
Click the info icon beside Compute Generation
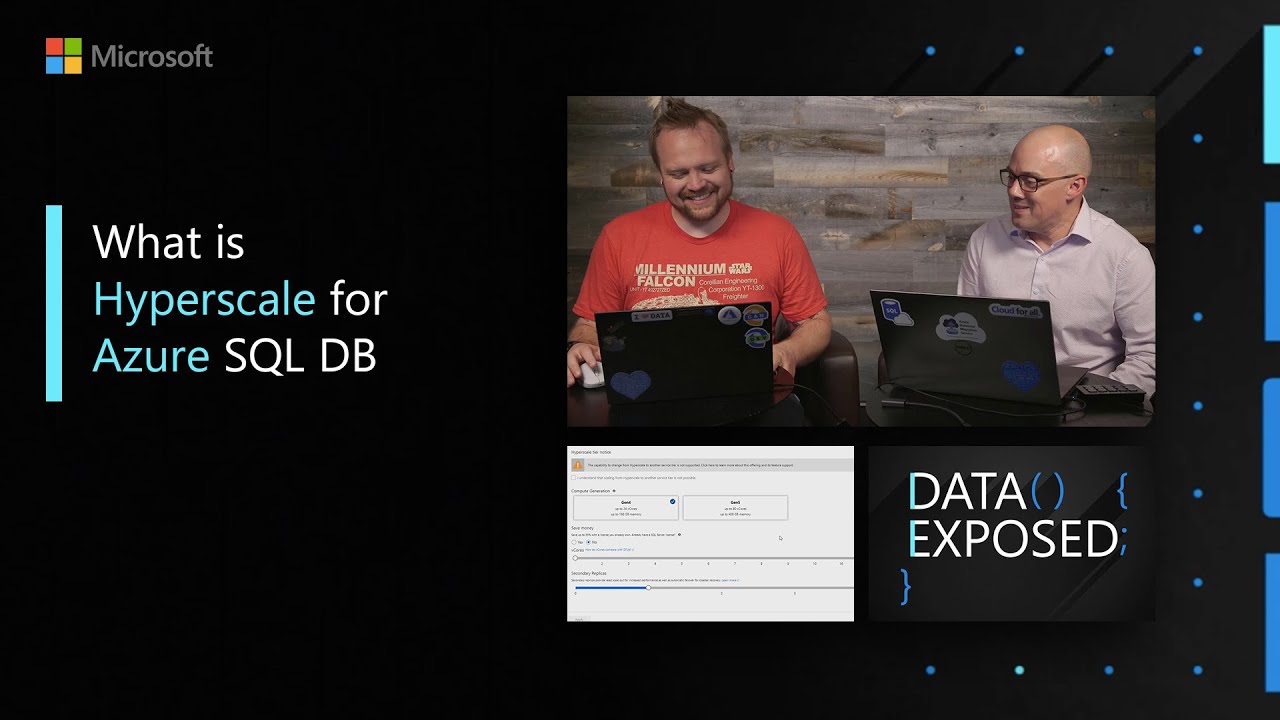[614, 491]
